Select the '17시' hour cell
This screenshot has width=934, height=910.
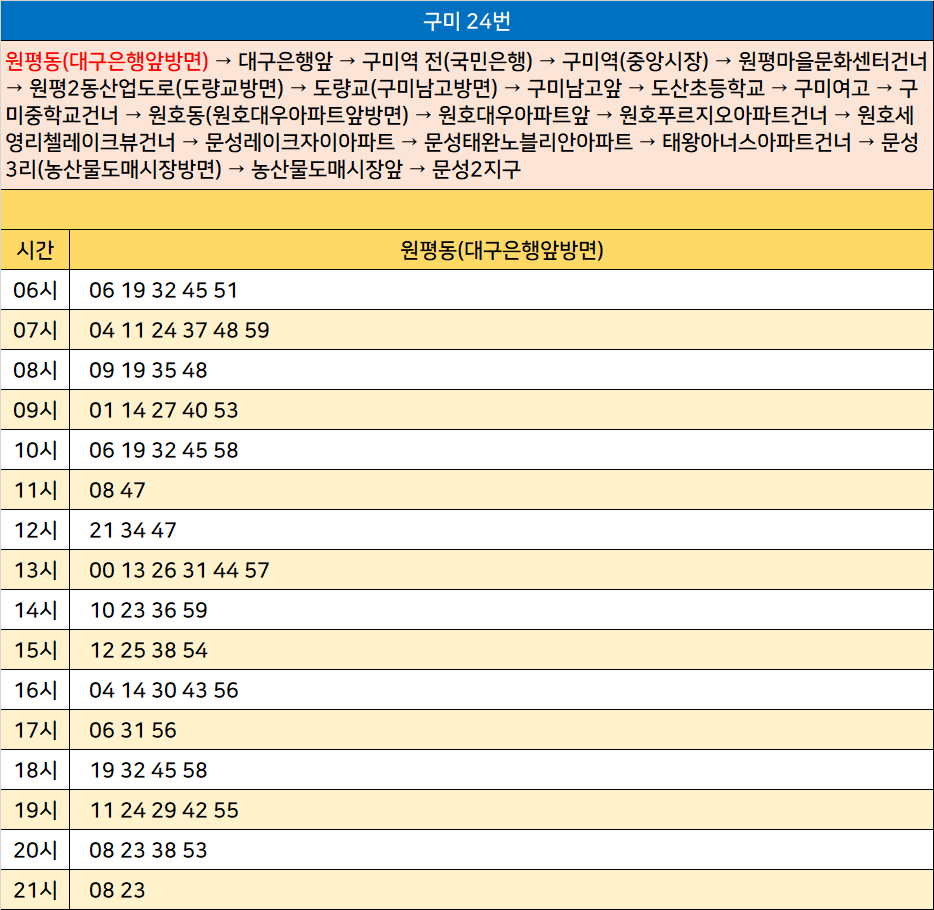[x=35, y=730]
